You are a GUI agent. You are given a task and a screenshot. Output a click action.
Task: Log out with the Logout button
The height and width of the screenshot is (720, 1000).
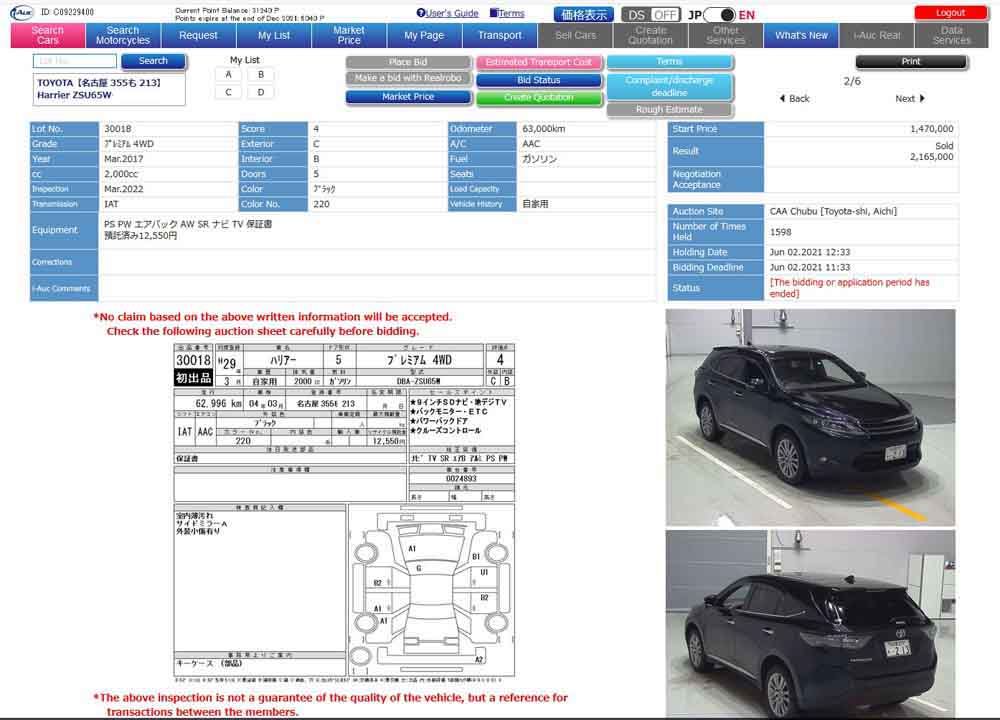tap(950, 13)
